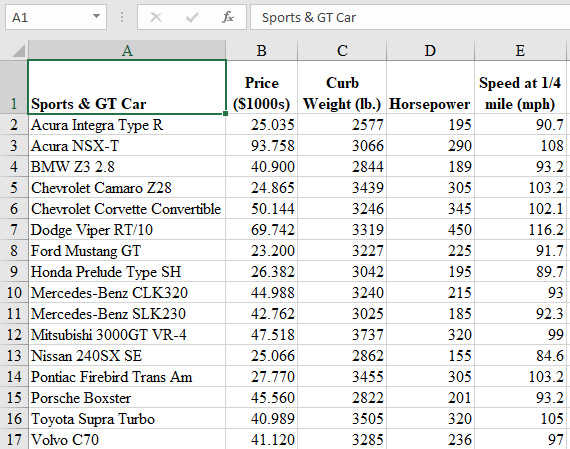Select column D header

point(430,50)
